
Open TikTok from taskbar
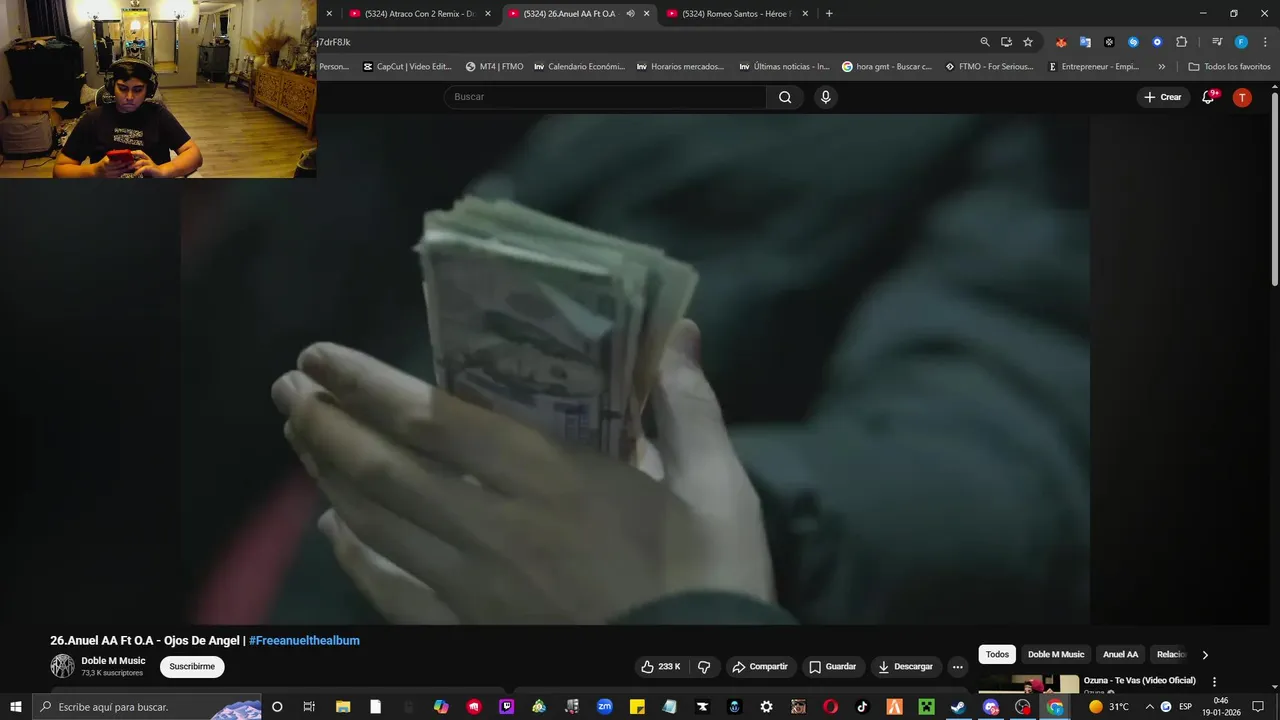[x=862, y=707]
